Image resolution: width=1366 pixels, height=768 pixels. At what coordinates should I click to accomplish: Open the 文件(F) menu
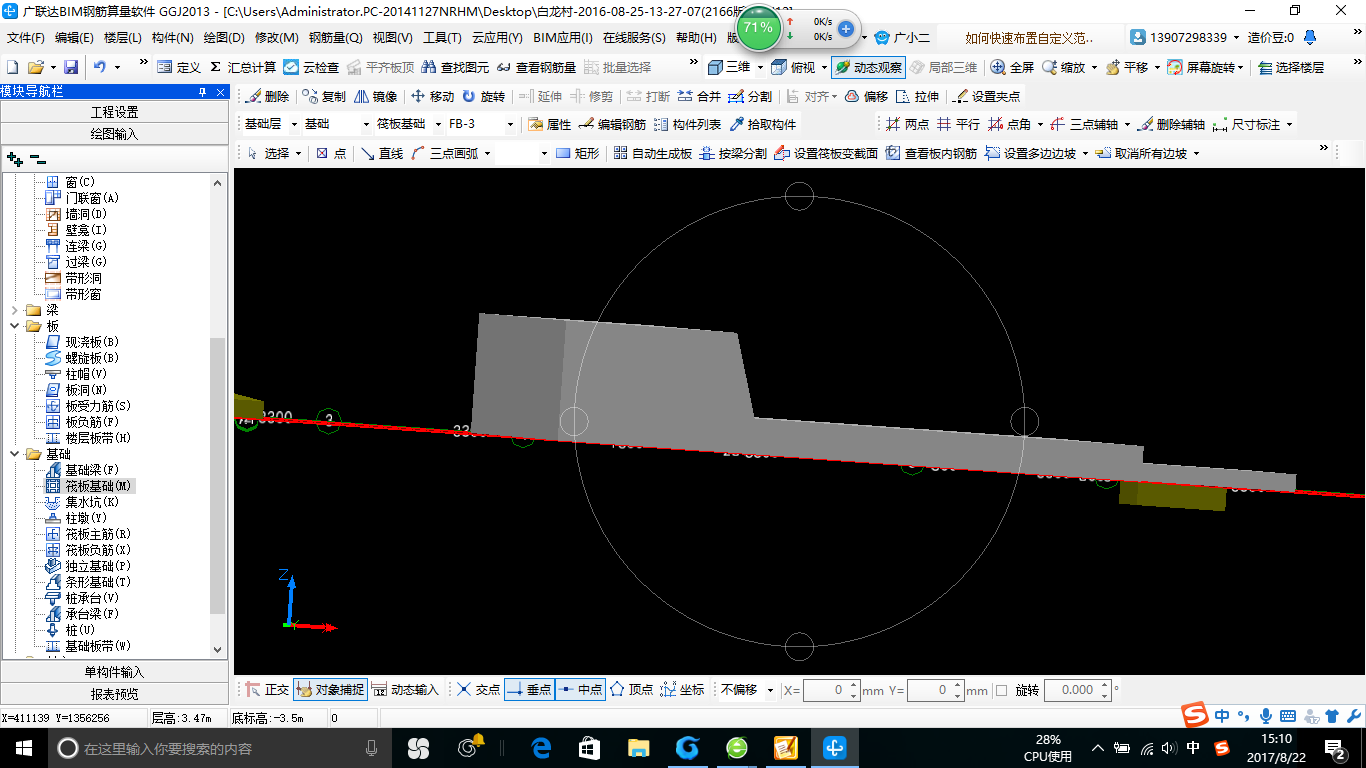(x=26, y=38)
